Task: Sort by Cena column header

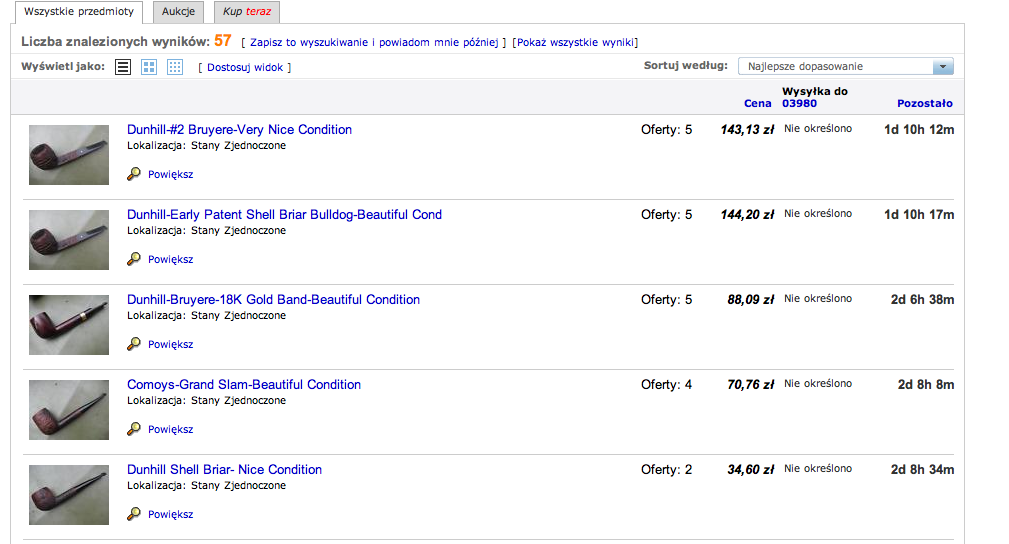Action: coord(757,103)
